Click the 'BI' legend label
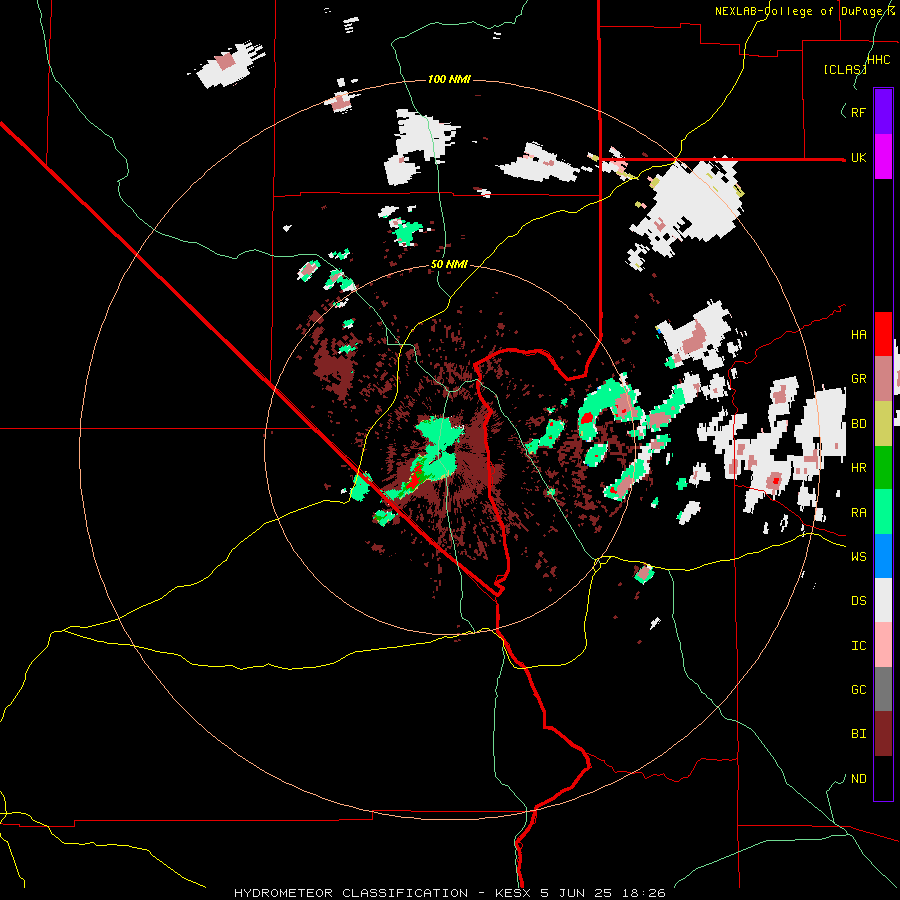Screen dimensions: 900x900 pos(858,734)
